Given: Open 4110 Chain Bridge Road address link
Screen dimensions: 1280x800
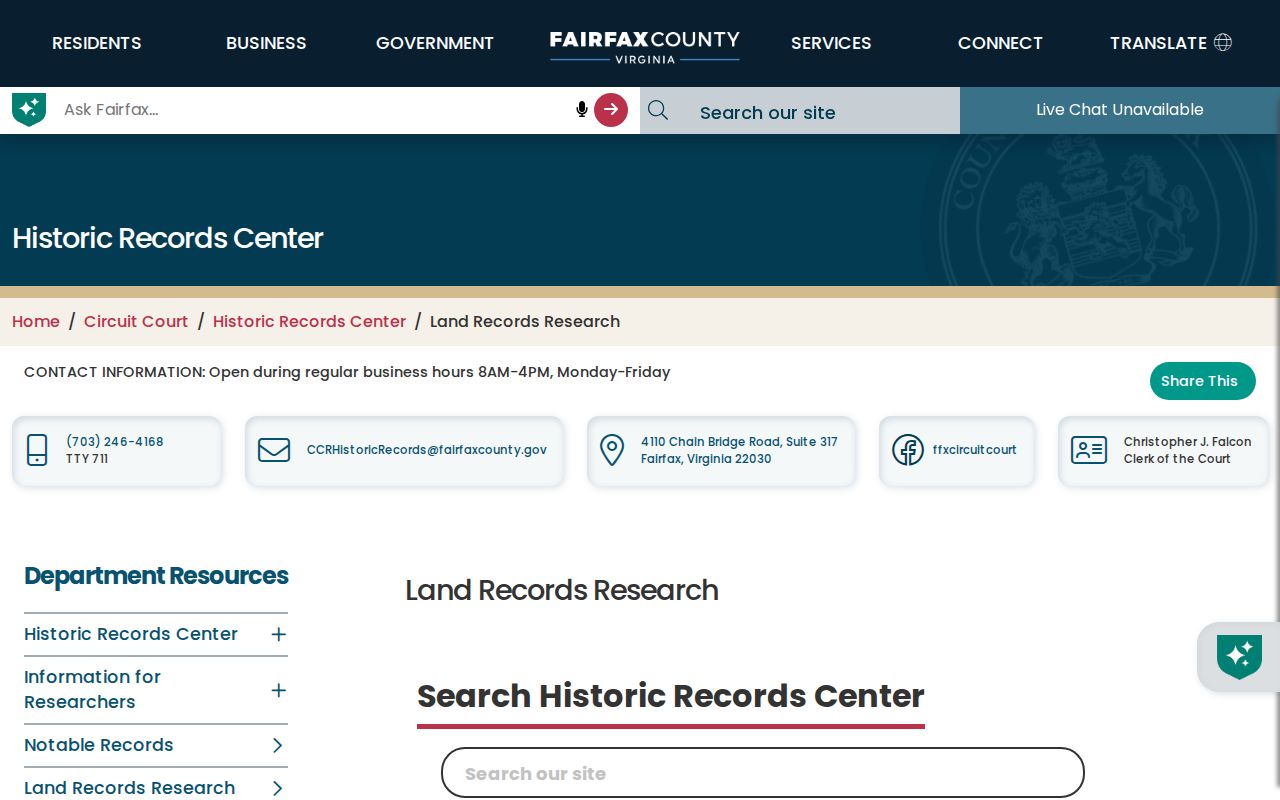Looking at the screenshot, I should pos(739,450).
